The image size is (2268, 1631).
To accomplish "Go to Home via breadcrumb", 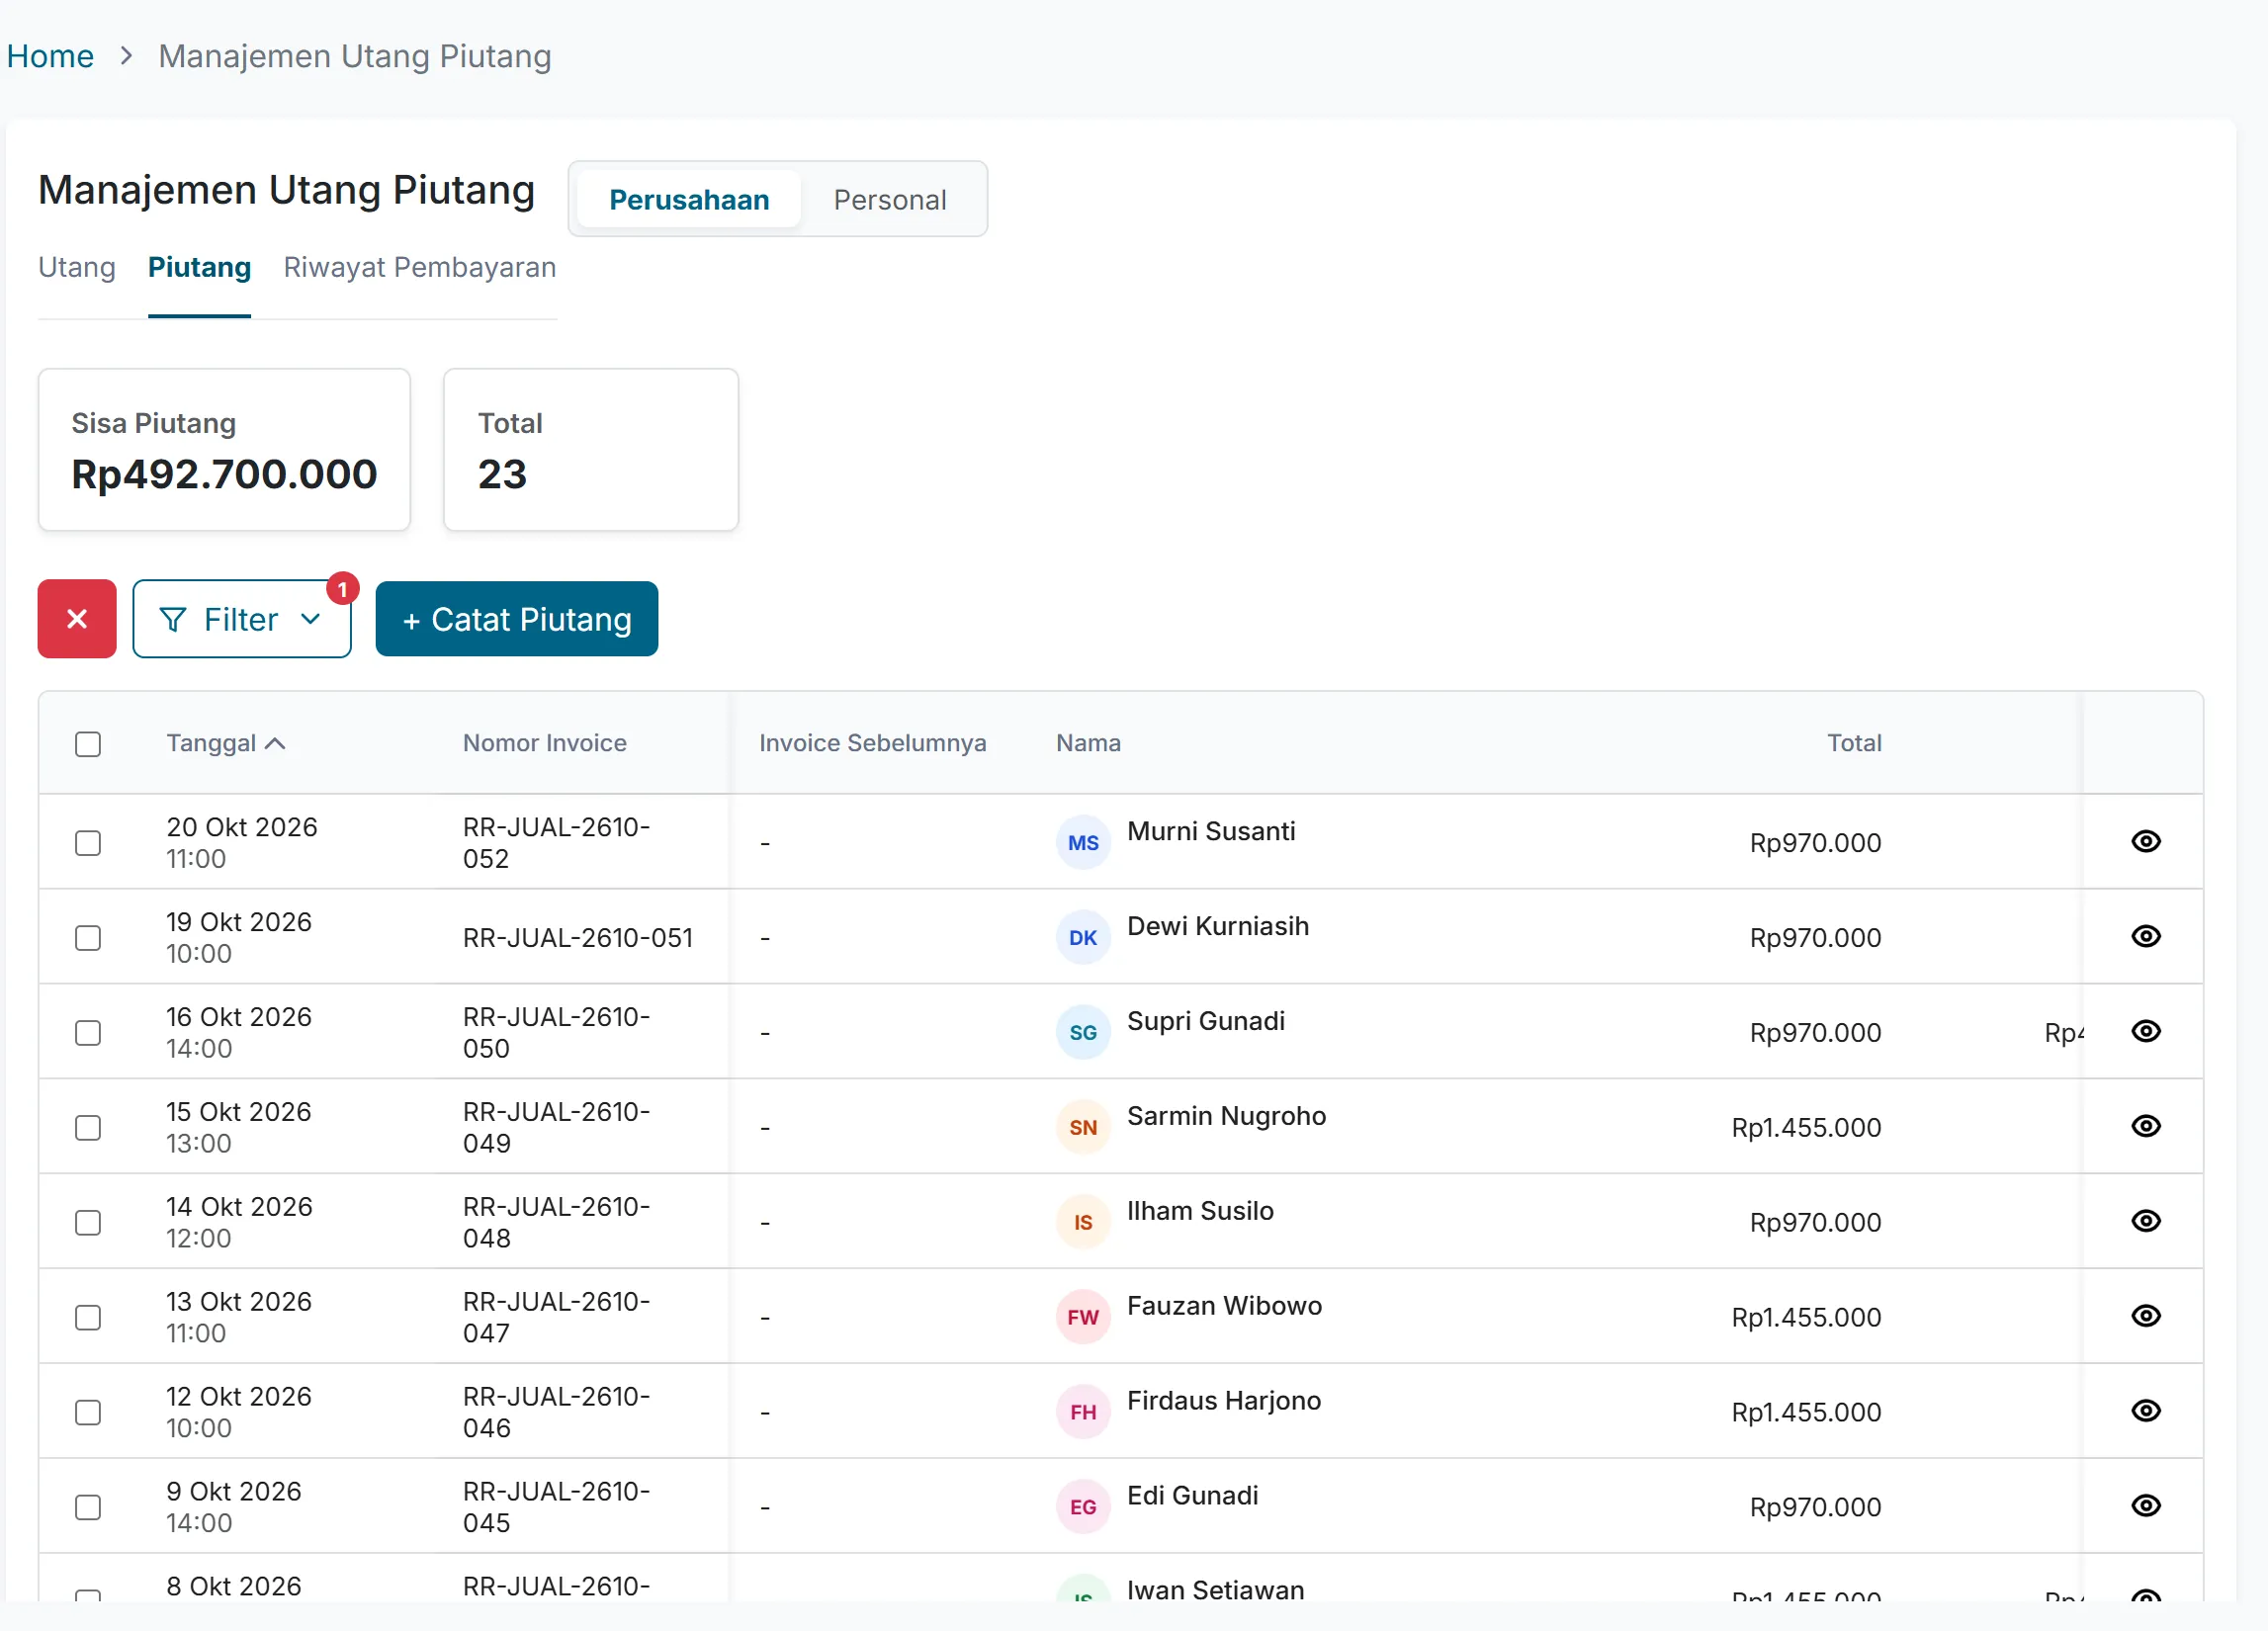I will tap(50, 56).
